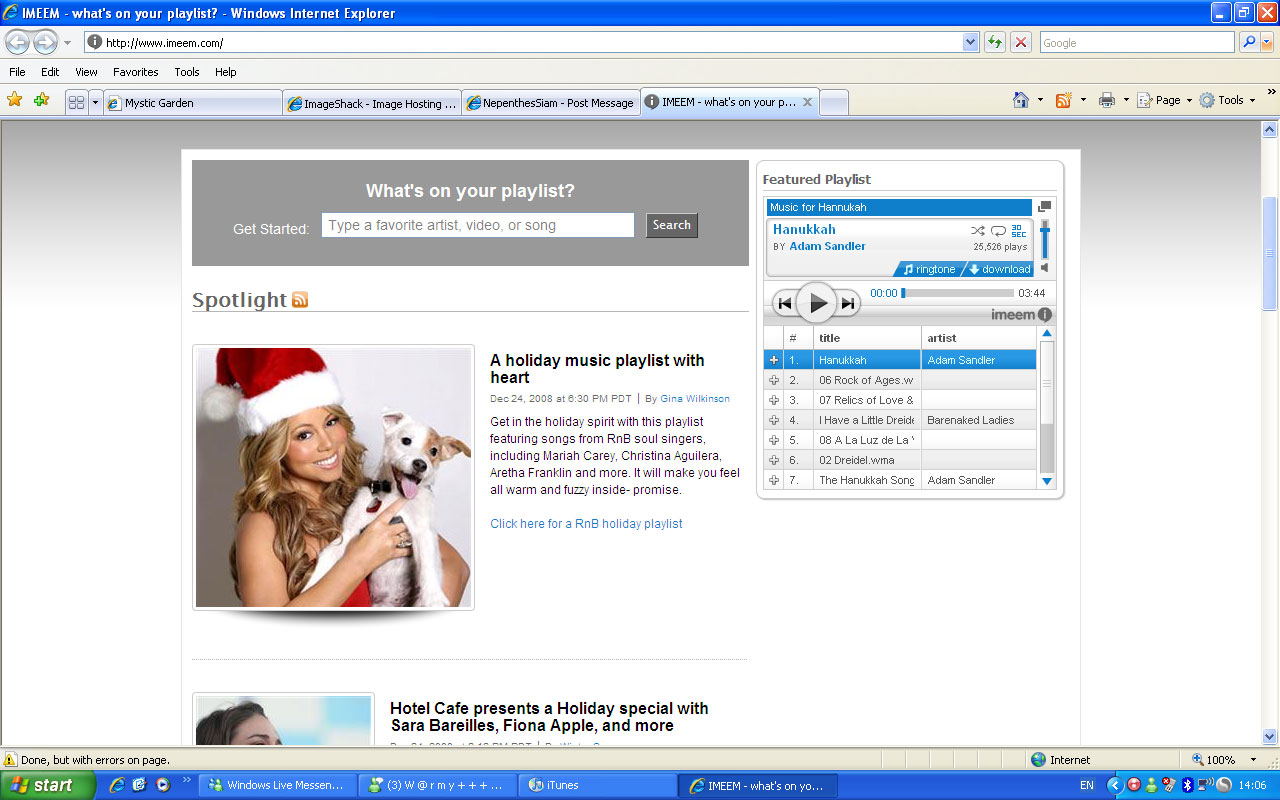This screenshot has width=1280, height=800.
Task: Click the Add to Favorites icon
Action: click(x=41, y=100)
